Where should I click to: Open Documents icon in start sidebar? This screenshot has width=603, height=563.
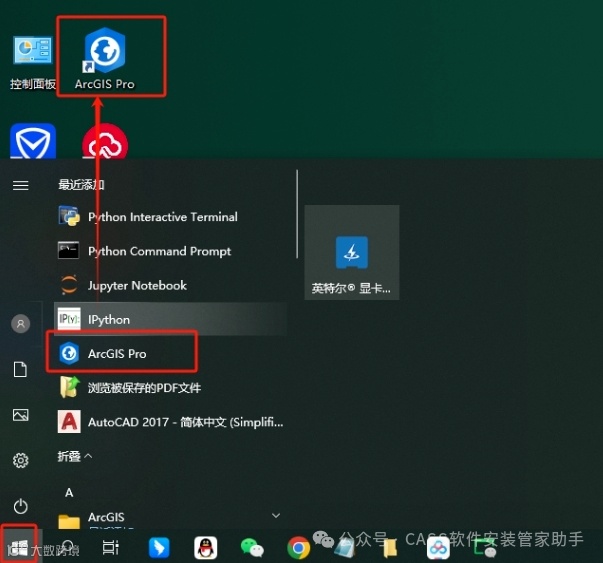coord(20,370)
